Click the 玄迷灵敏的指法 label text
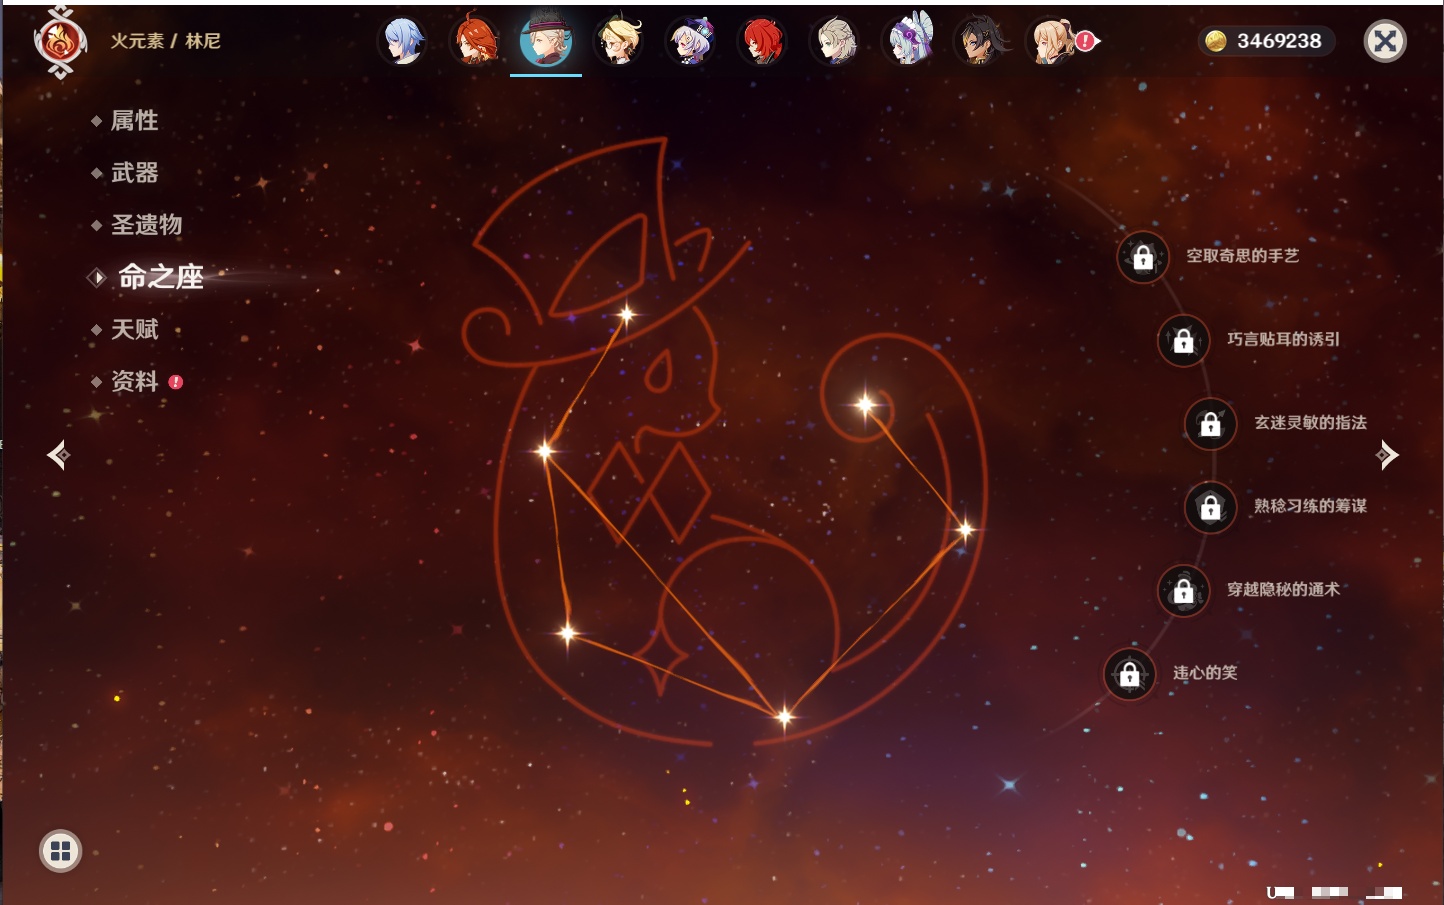The height and width of the screenshot is (905, 1444). (1311, 423)
